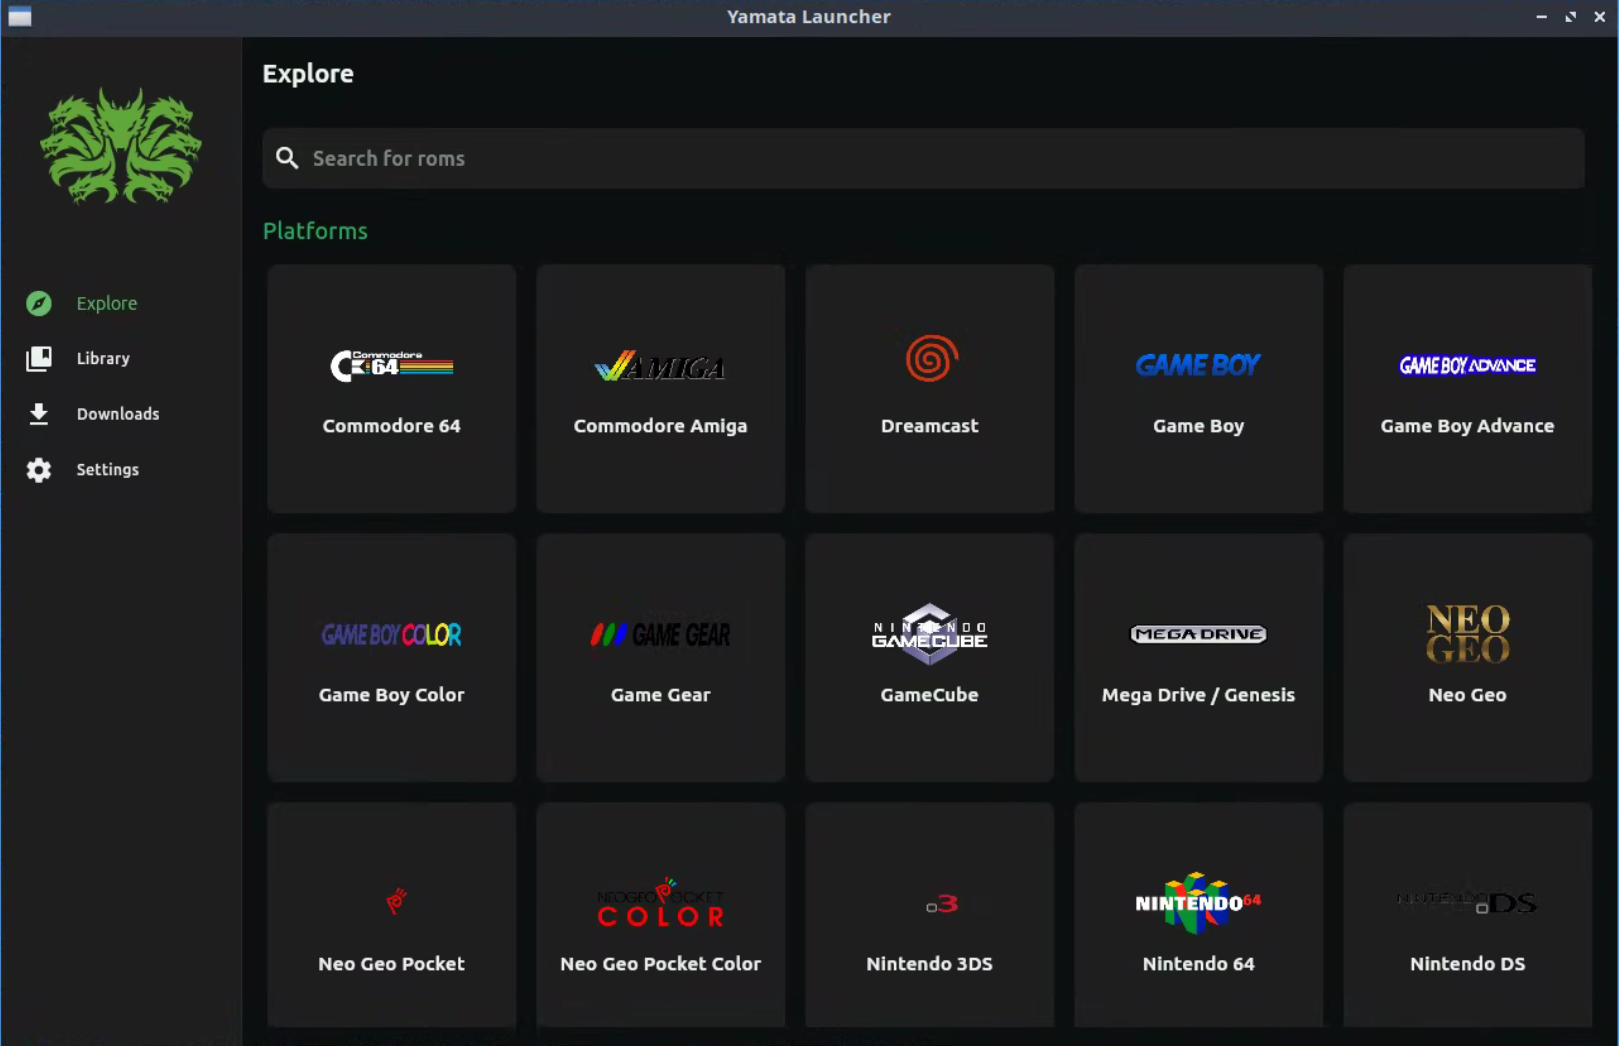Screen dimensions: 1619x1046
Task: Click the search magnifier icon
Action: (x=287, y=158)
